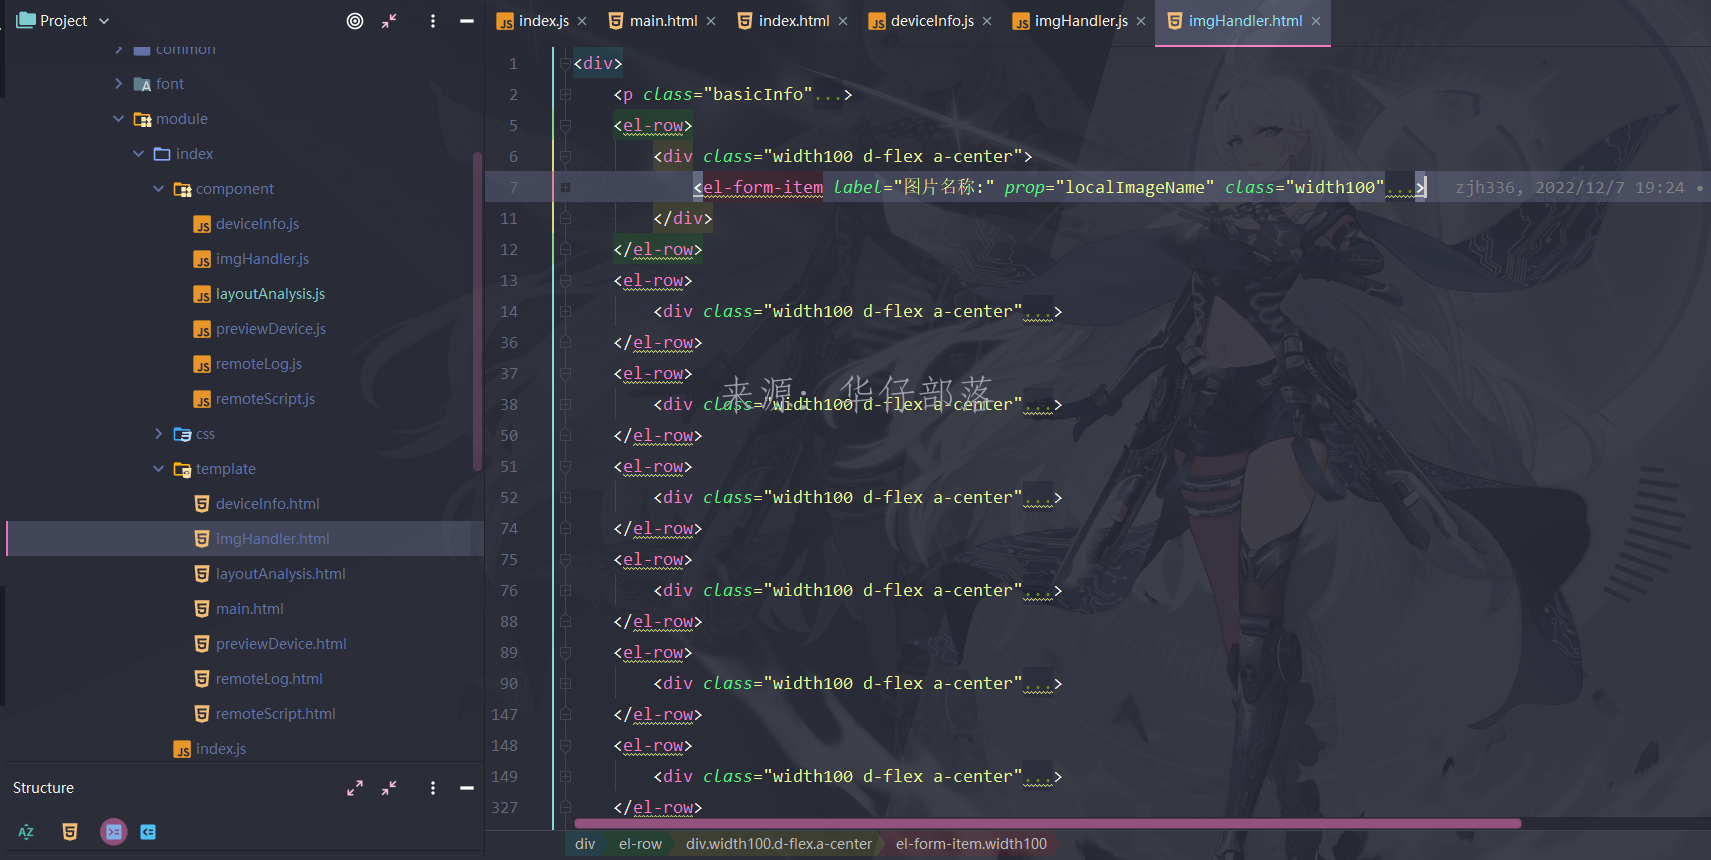Click the closing el-row tag on line 327
Image resolution: width=1711 pixels, height=860 pixels.
click(x=658, y=808)
